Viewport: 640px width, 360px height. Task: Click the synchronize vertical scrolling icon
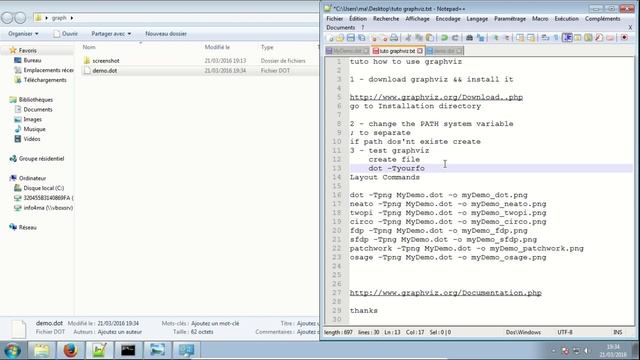(520, 38)
